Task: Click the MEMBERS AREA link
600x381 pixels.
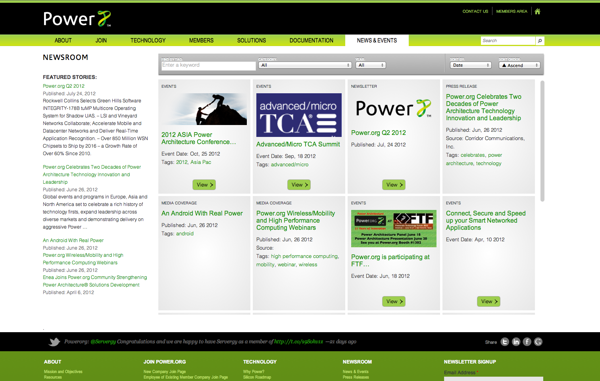Action: (512, 11)
